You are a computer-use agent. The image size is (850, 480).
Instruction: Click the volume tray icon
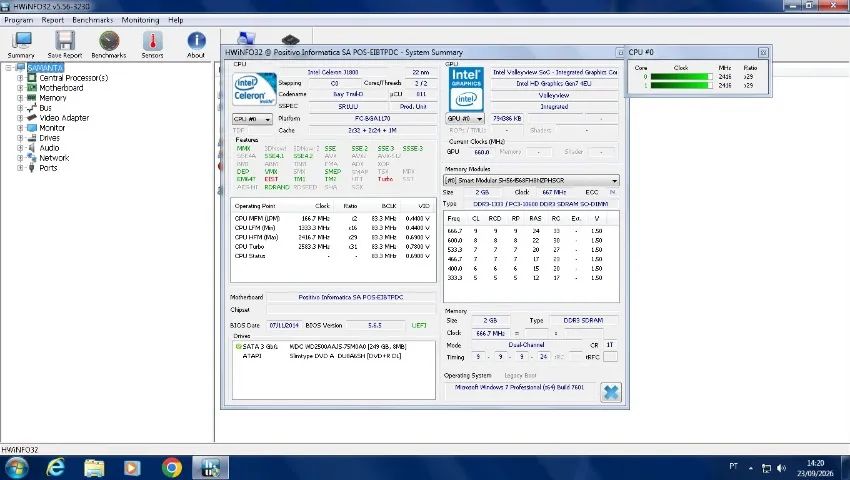[781, 468]
